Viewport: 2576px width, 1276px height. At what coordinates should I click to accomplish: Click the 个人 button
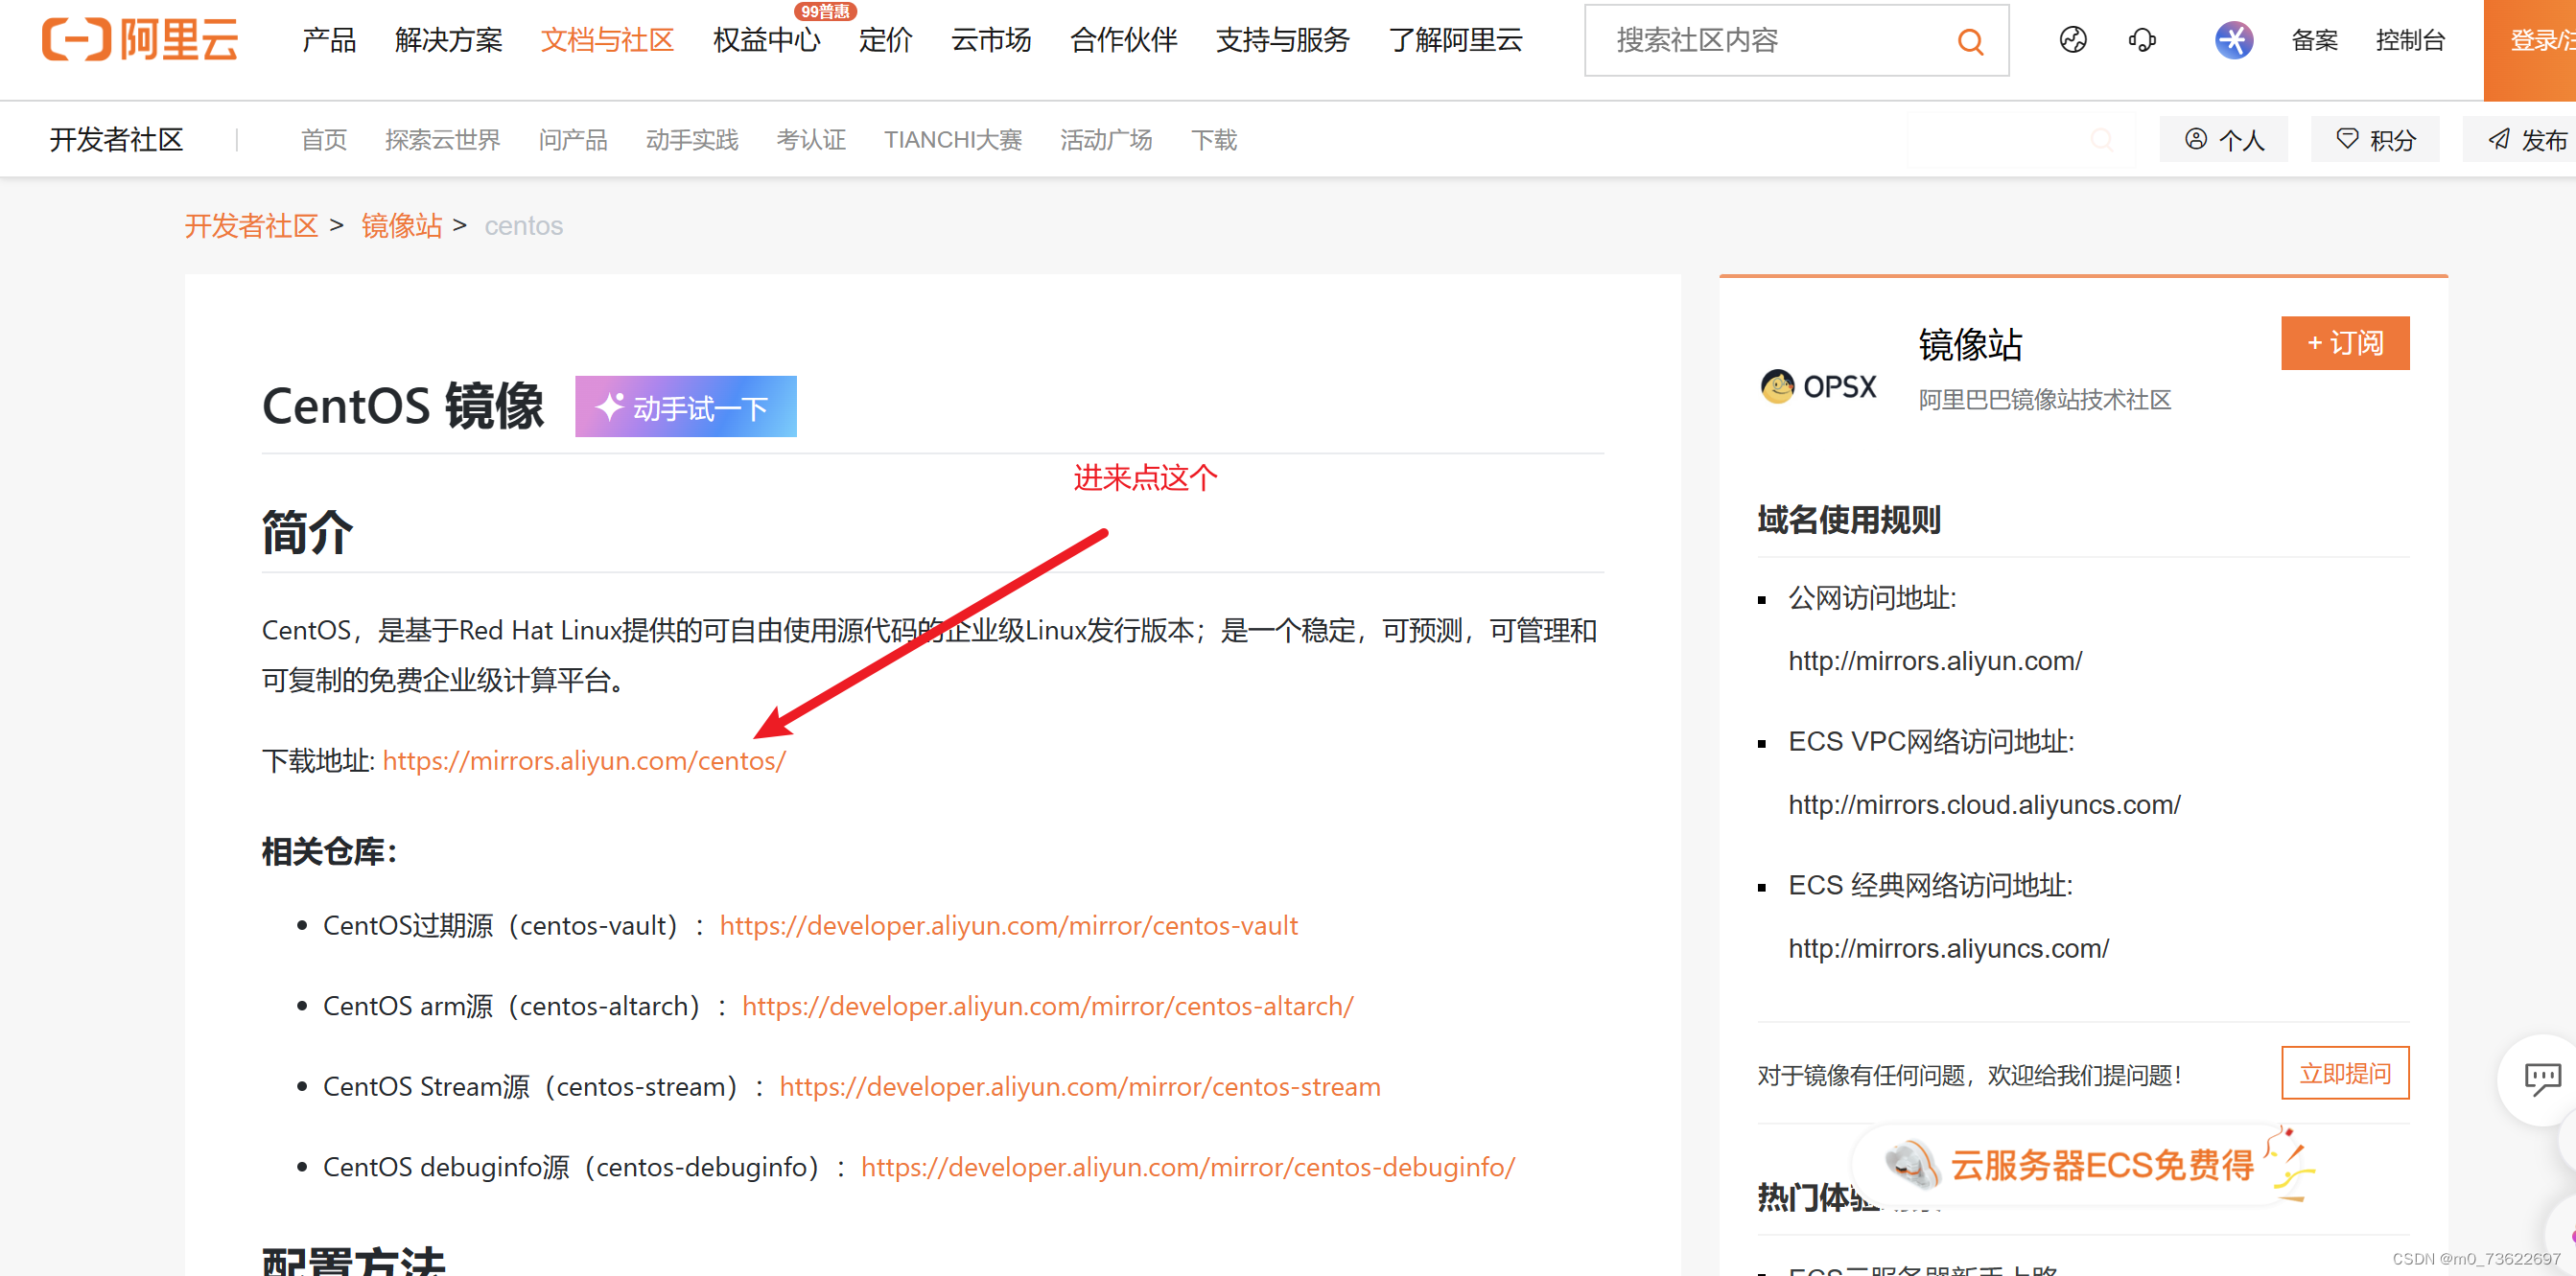[x=2224, y=139]
